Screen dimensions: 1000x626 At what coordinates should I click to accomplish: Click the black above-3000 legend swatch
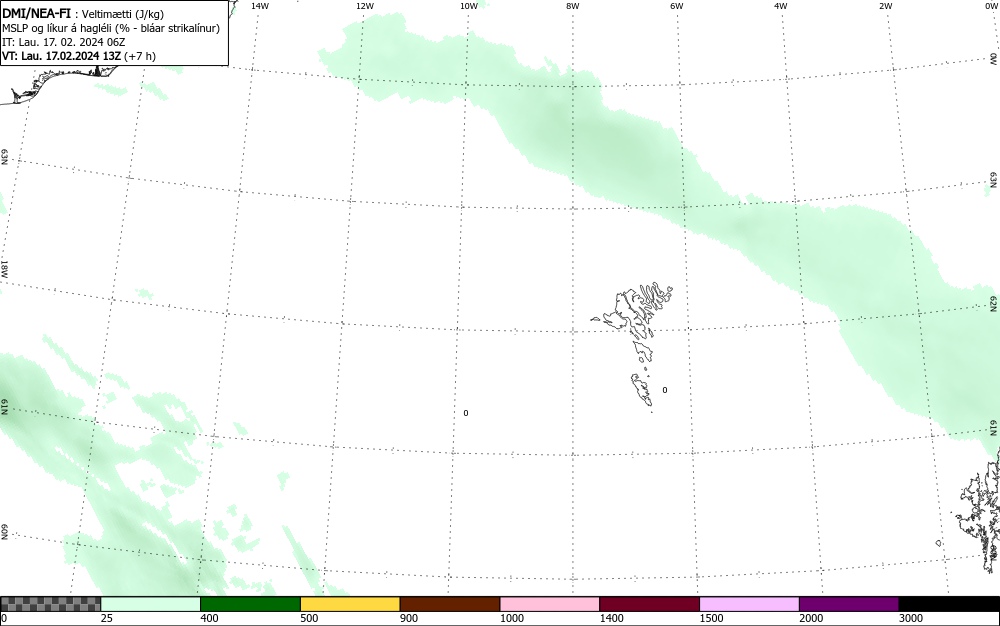click(x=949, y=604)
